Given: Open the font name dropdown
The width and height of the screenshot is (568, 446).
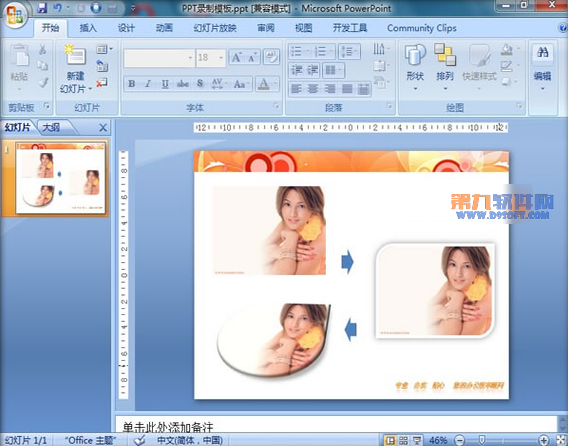Looking at the screenshot, I should click(191, 58).
